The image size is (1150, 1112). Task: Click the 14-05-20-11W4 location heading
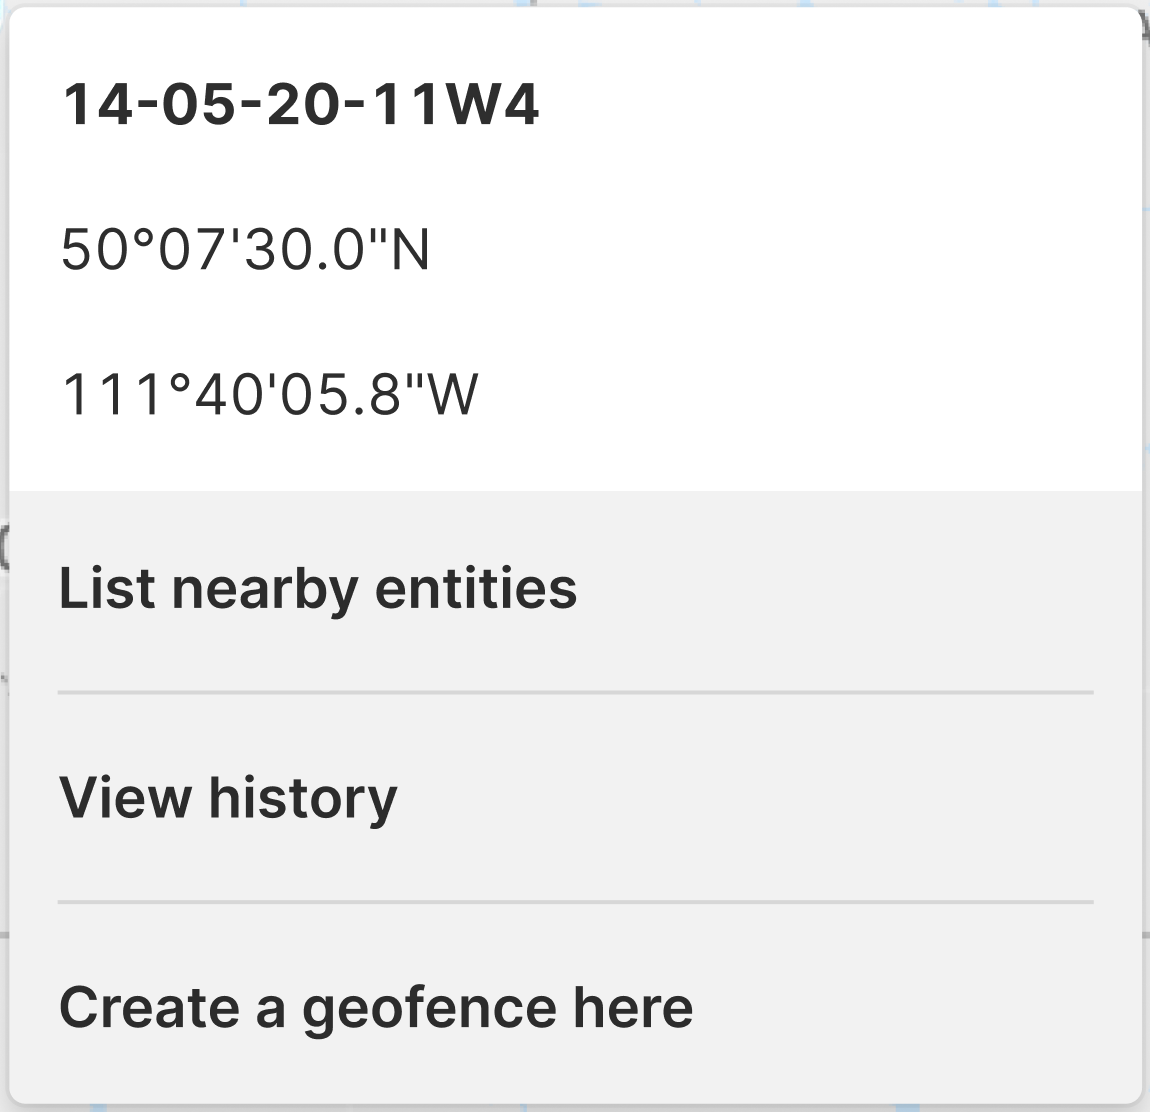[x=301, y=105]
